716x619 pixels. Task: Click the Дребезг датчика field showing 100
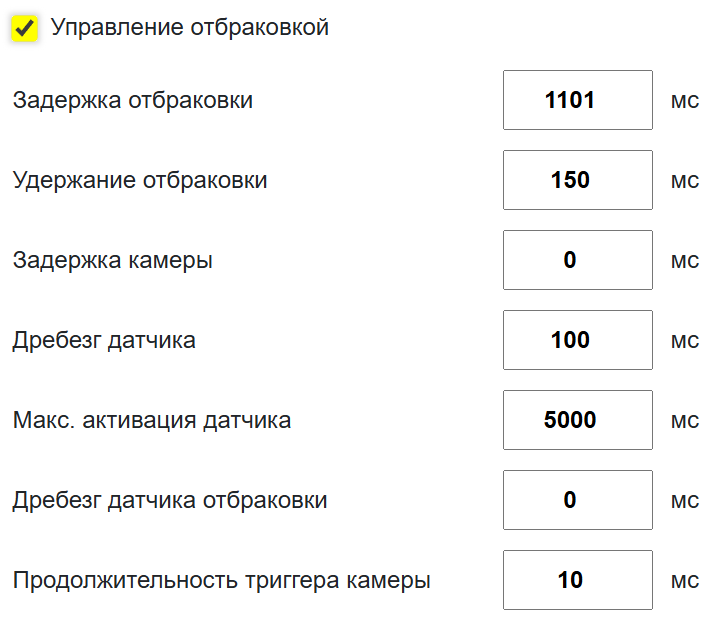pyautogui.click(x=577, y=340)
